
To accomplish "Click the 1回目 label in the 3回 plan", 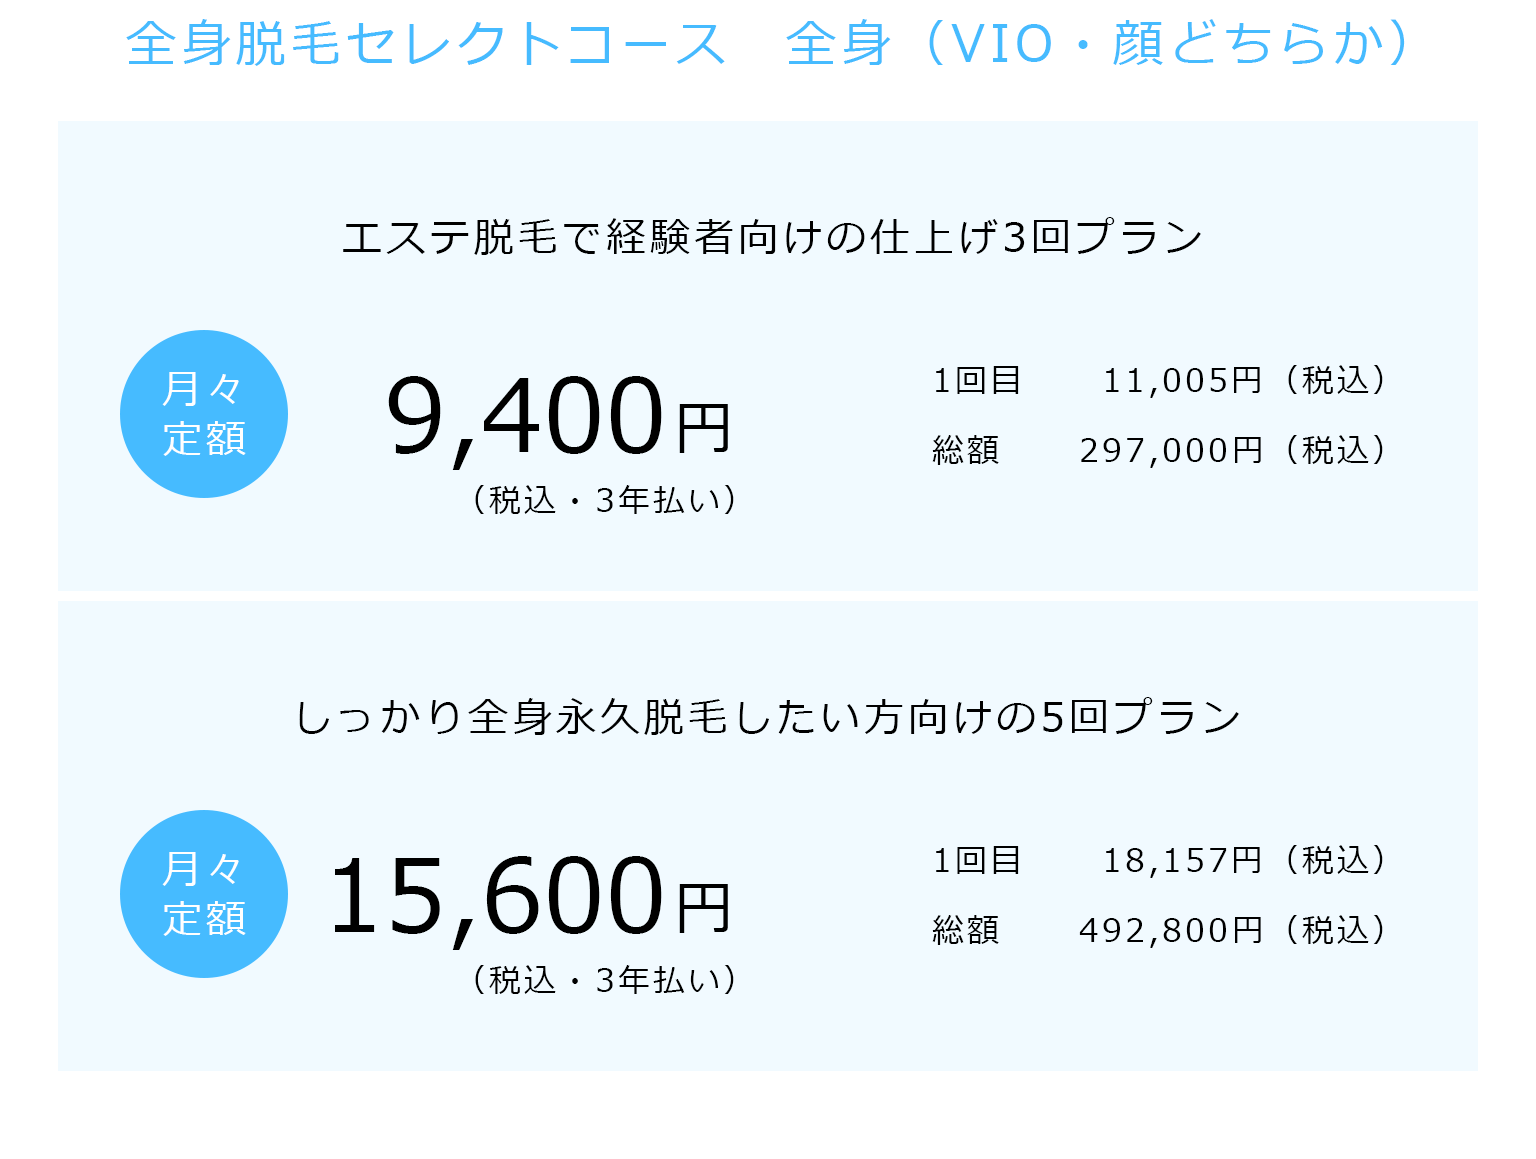I will click(x=977, y=380).
